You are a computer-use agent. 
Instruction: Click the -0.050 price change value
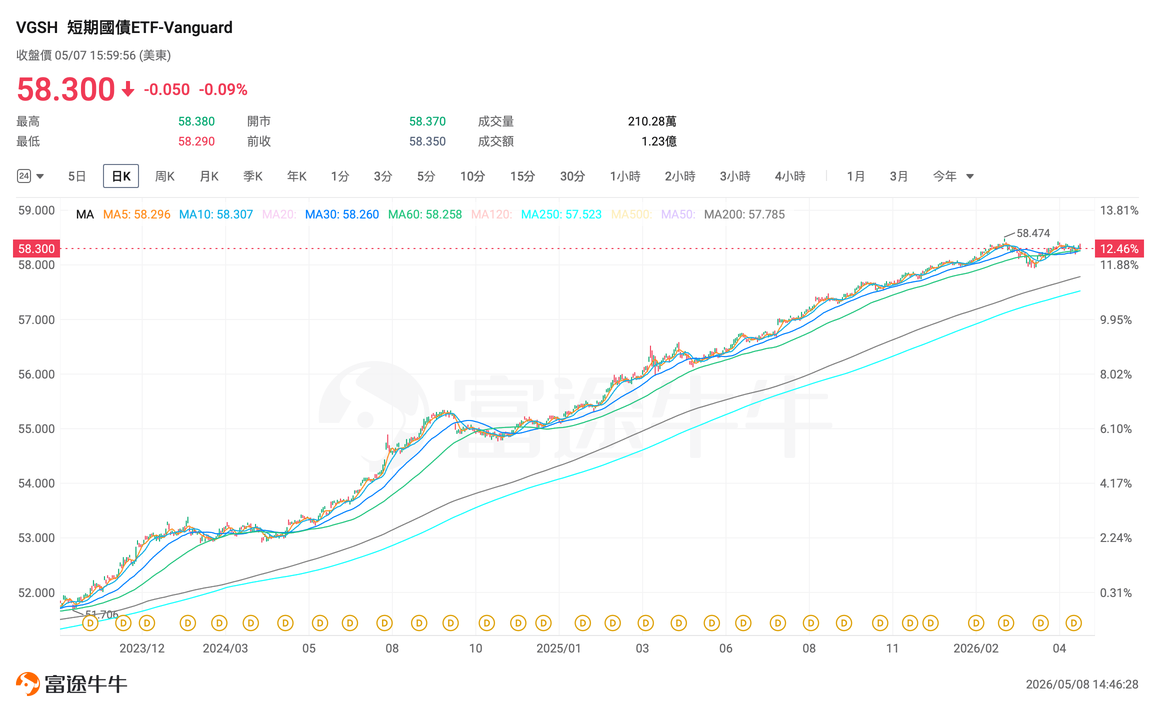pos(166,89)
